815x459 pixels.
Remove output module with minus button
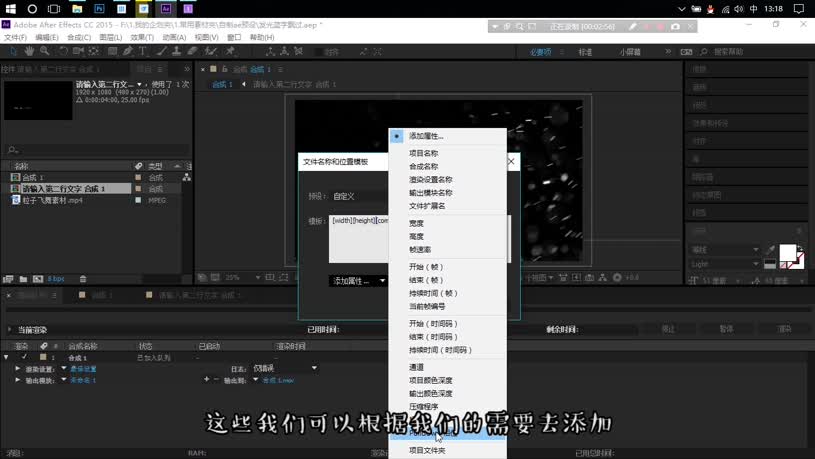pyautogui.click(x=217, y=379)
